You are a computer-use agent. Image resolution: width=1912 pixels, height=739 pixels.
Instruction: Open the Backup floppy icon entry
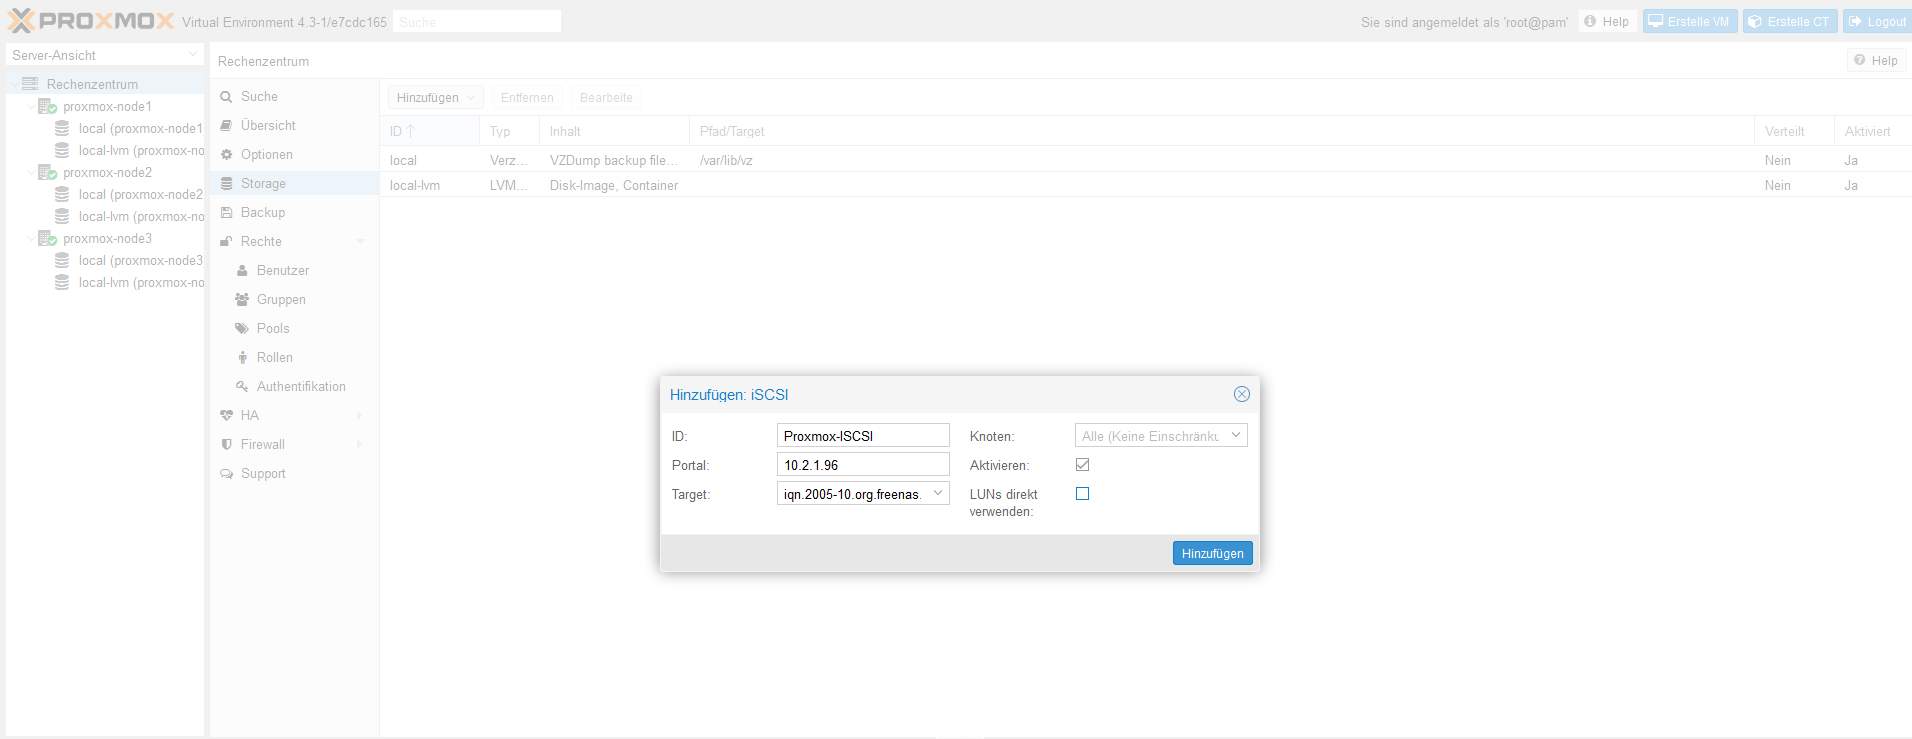[227, 212]
